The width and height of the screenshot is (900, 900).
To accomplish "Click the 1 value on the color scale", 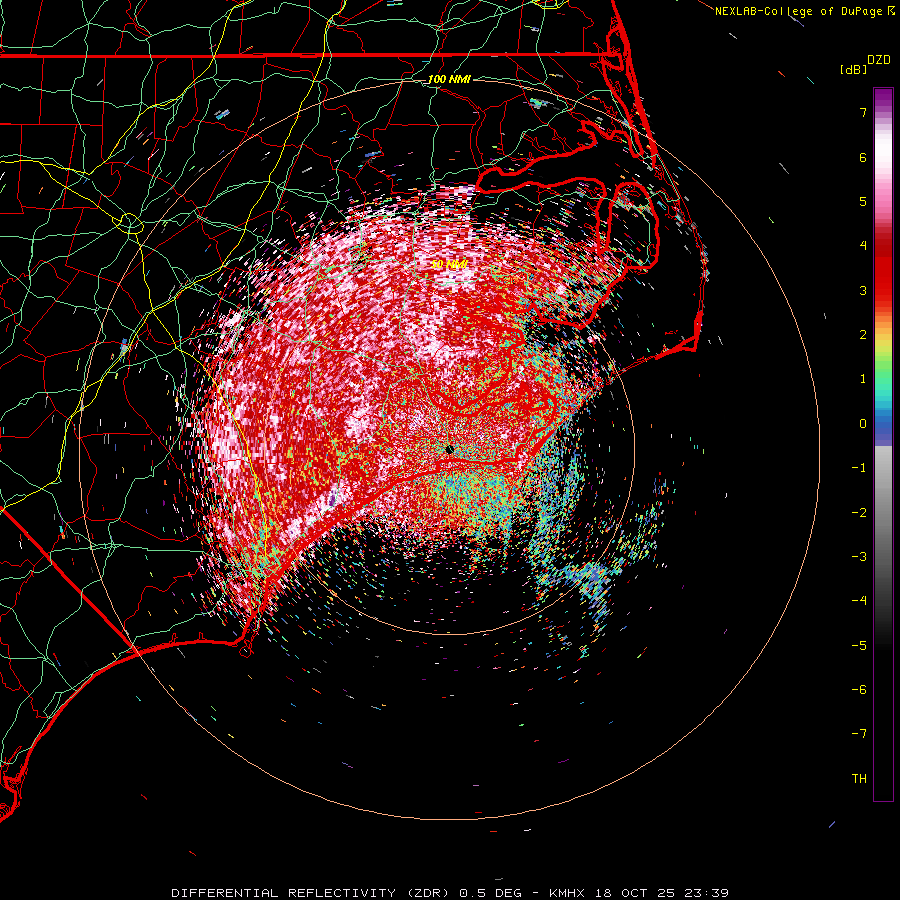I will click(863, 379).
